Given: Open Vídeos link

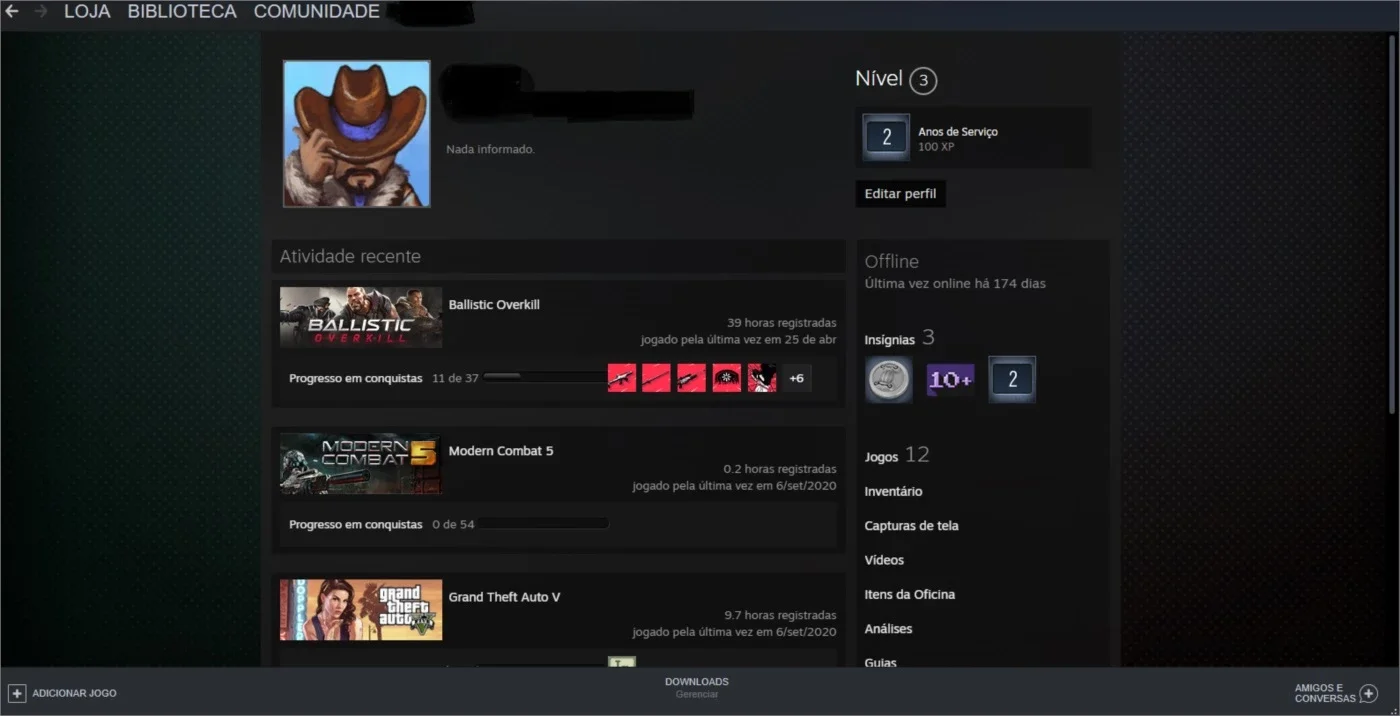Looking at the screenshot, I should click(x=884, y=560).
